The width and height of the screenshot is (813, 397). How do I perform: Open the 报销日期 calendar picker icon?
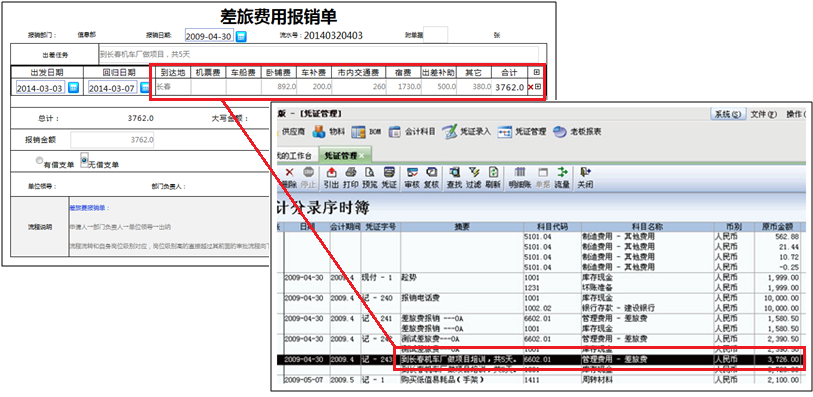pyautogui.click(x=241, y=36)
